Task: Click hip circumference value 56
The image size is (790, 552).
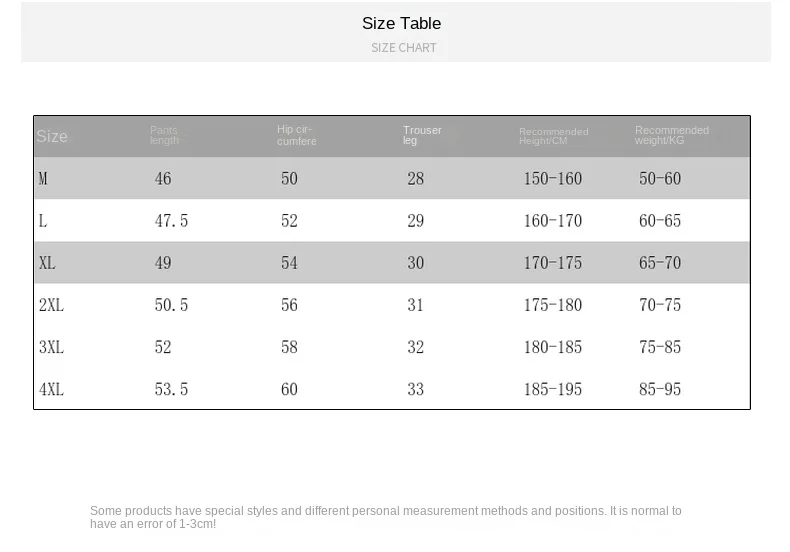Action: point(289,305)
